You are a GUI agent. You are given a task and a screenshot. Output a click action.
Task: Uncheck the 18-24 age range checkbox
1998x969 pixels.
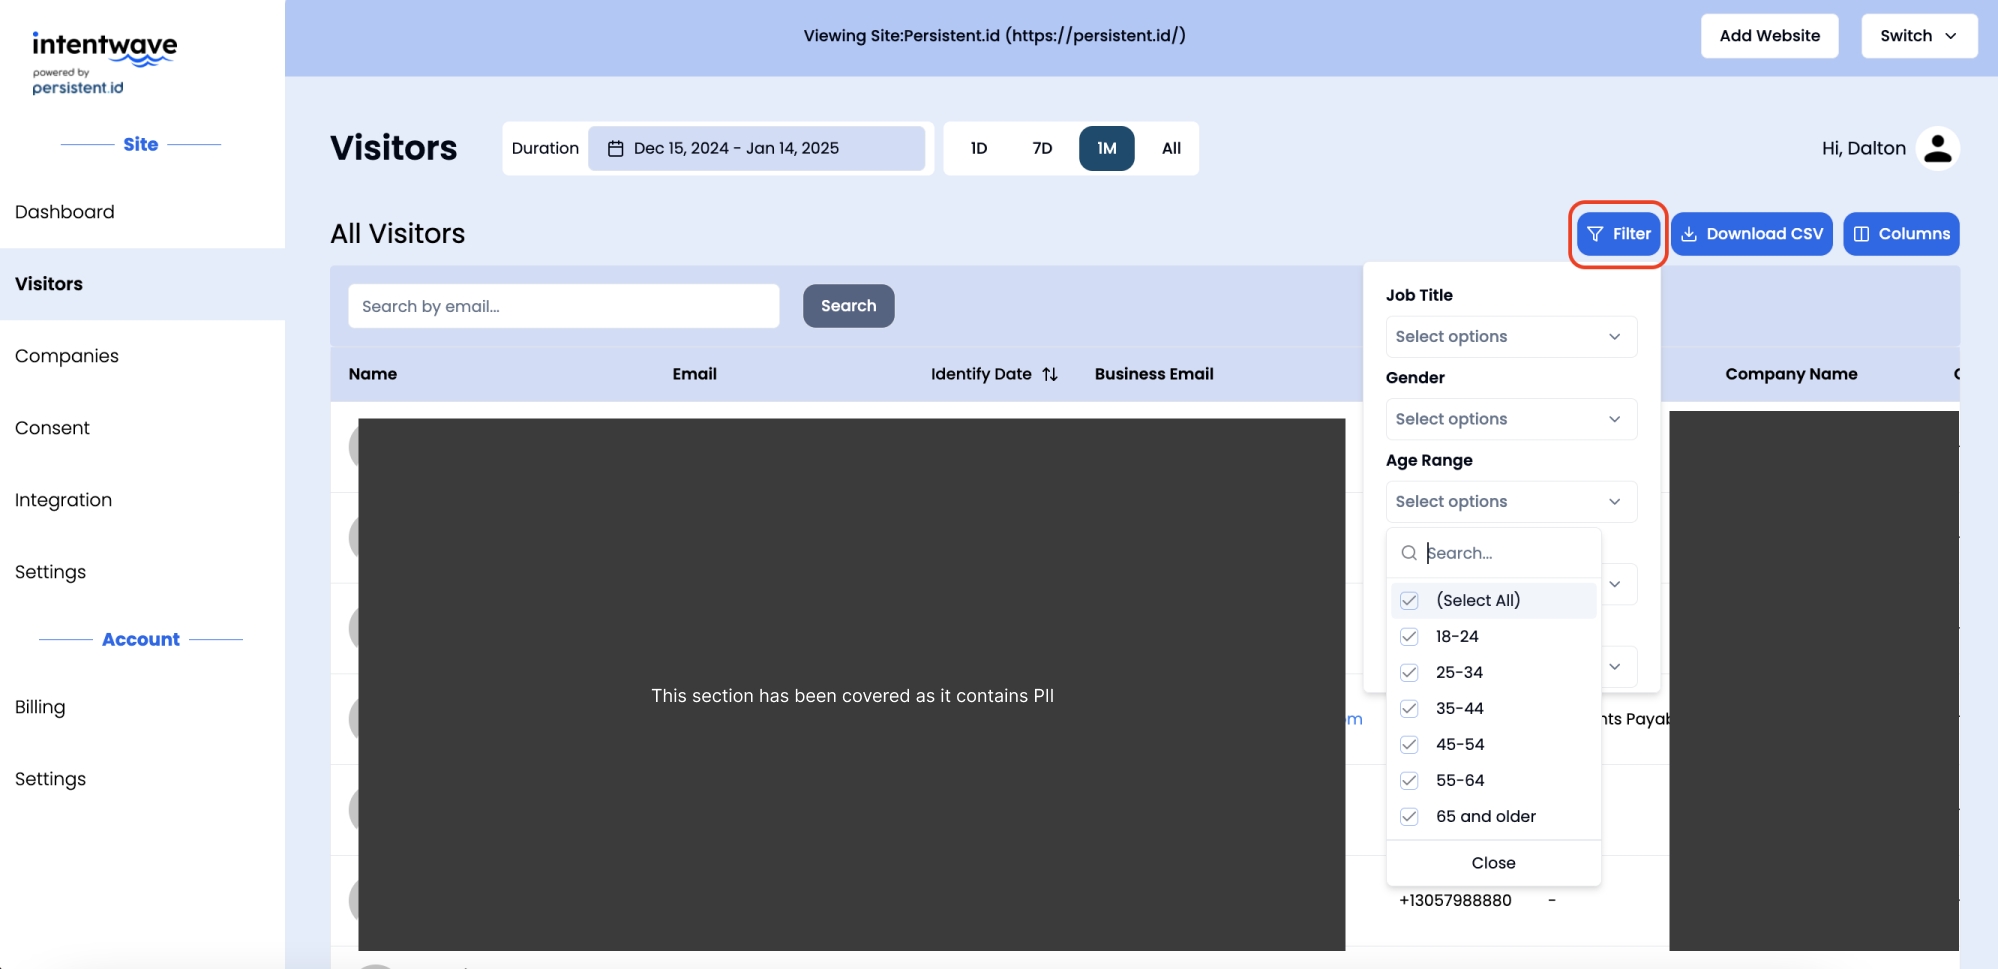1409,636
